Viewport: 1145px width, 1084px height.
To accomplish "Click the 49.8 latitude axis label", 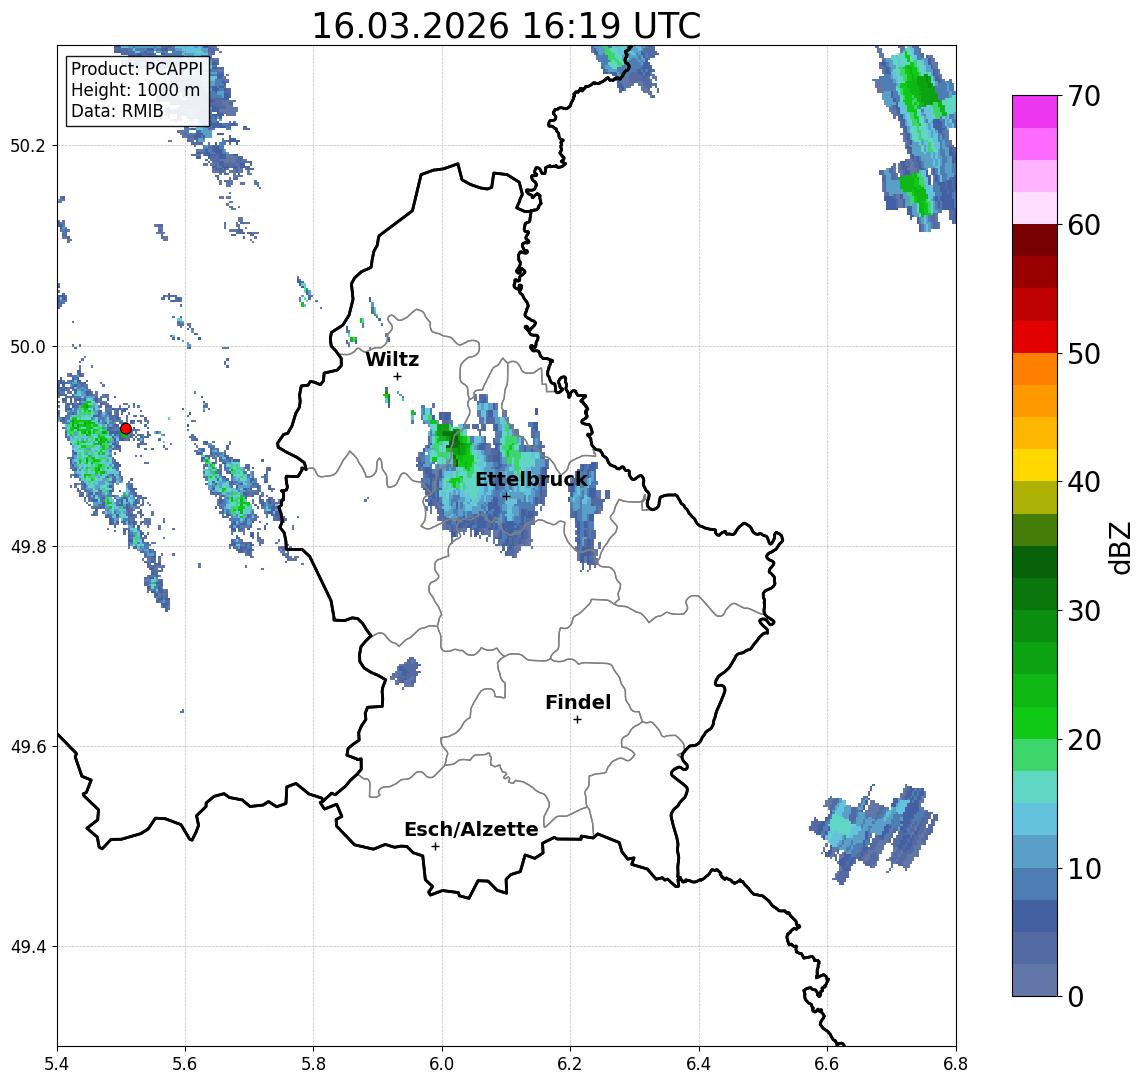I will click(x=28, y=546).
